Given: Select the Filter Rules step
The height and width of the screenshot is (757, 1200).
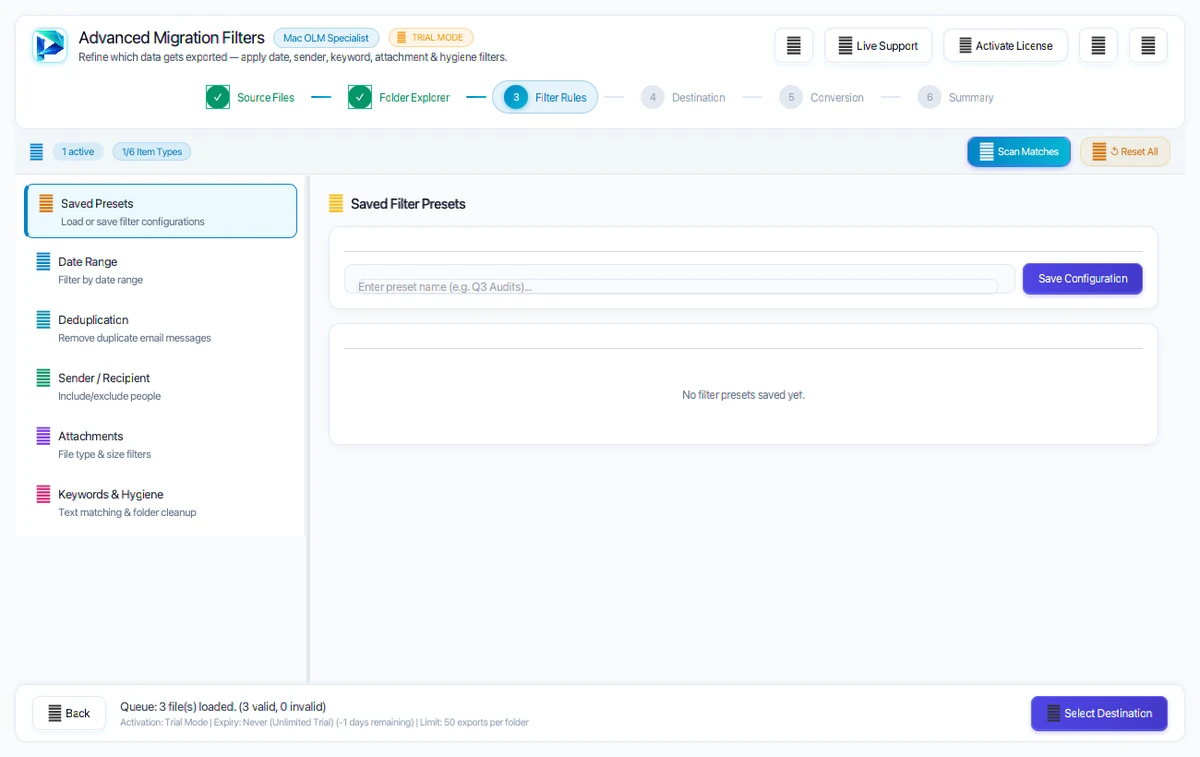Looking at the screenshot, I should coord(545,97).
